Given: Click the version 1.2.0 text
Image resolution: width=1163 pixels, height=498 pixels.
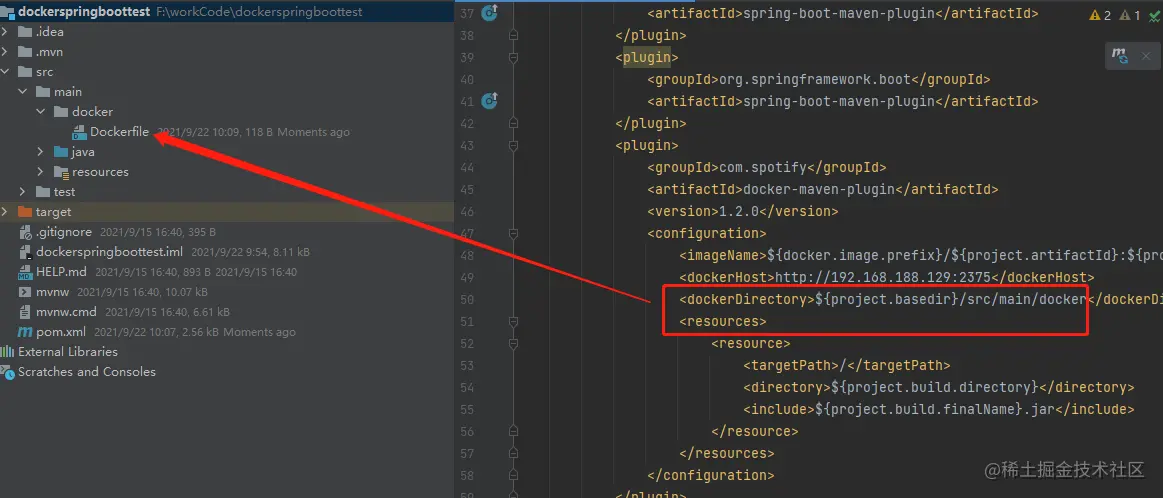Looking at the screenshot, I should pyautogui.click(x=737, y=212).
